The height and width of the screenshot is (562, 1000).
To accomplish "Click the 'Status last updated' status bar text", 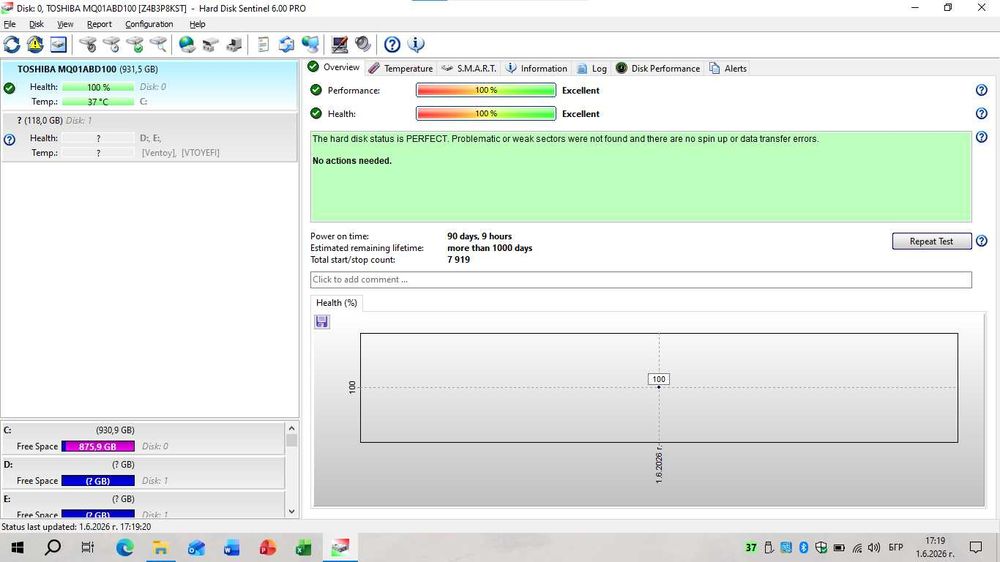I will 76,527.
